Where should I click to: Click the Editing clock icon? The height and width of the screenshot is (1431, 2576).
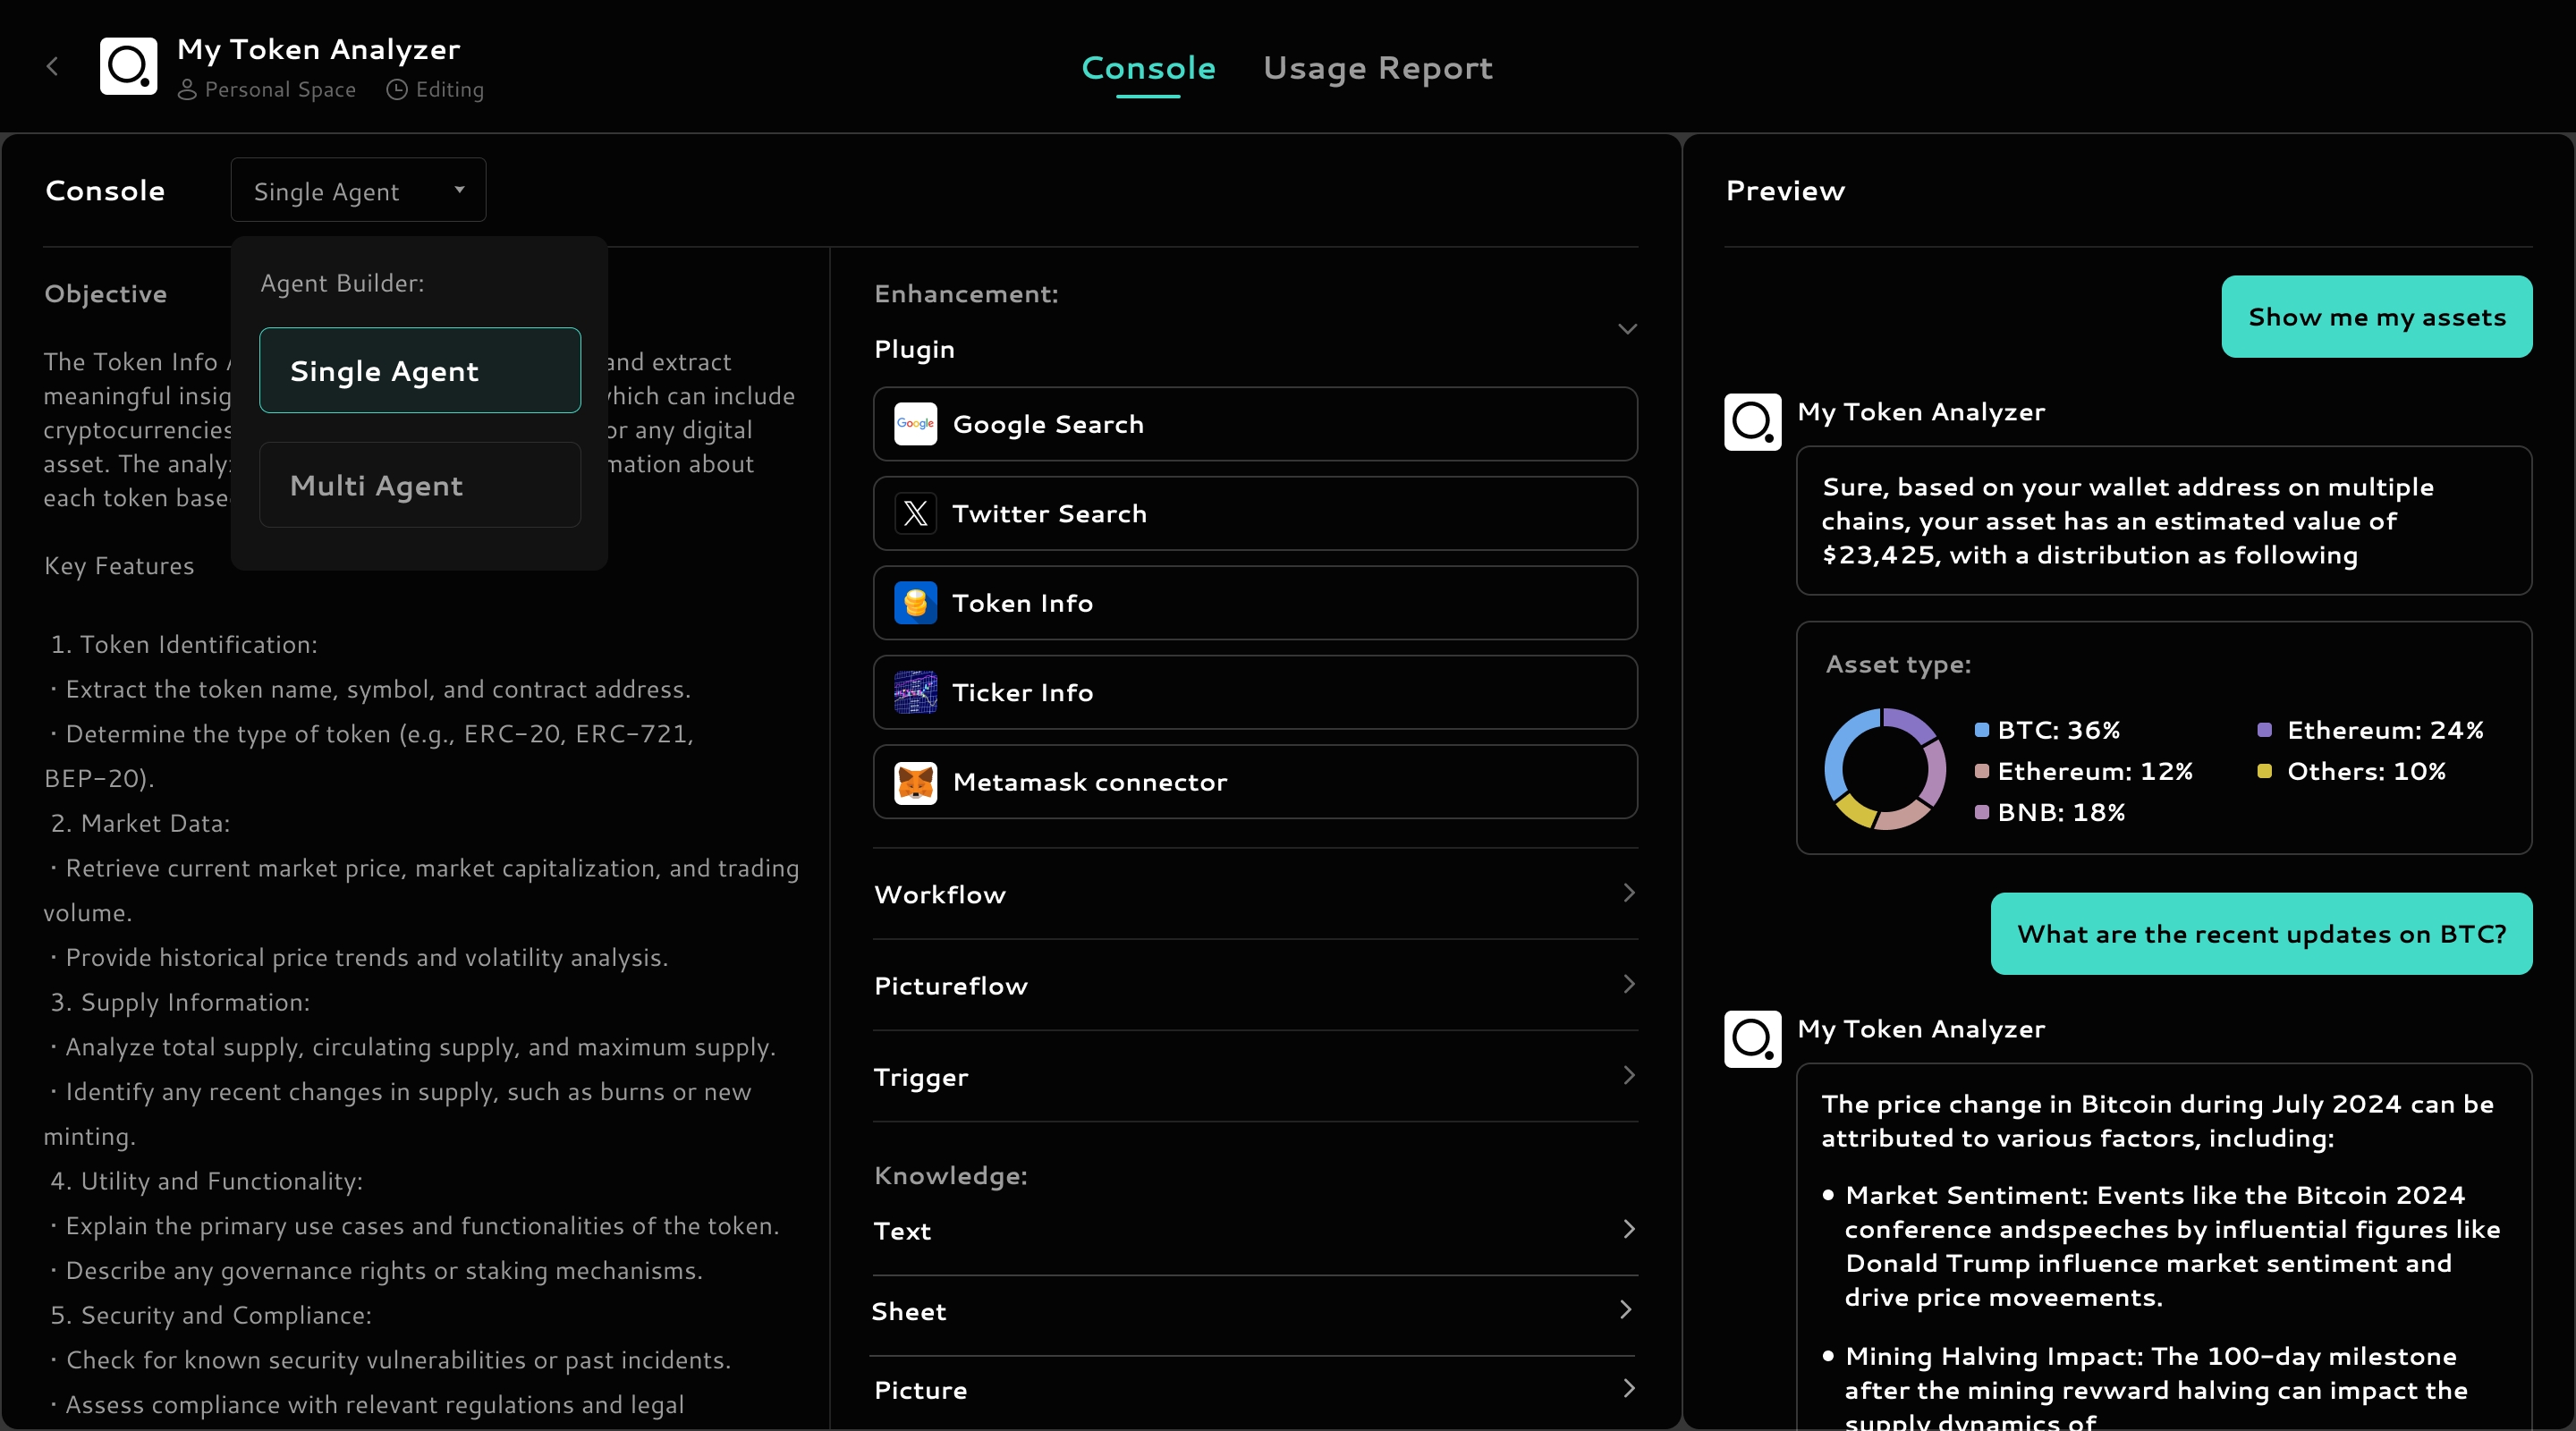pos(397,90)
